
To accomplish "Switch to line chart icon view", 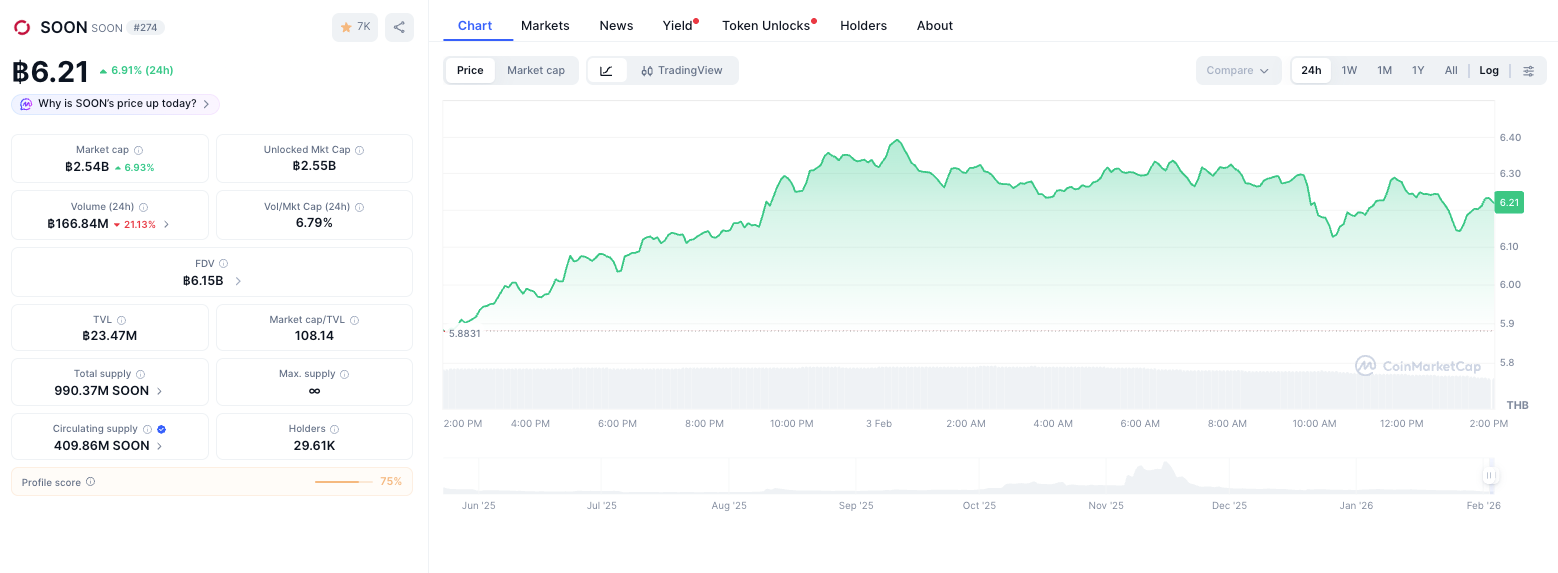I will coord(607,70).
